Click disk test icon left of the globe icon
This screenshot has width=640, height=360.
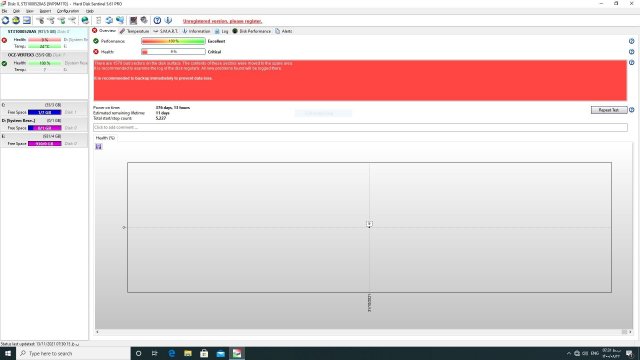[72, 20]
